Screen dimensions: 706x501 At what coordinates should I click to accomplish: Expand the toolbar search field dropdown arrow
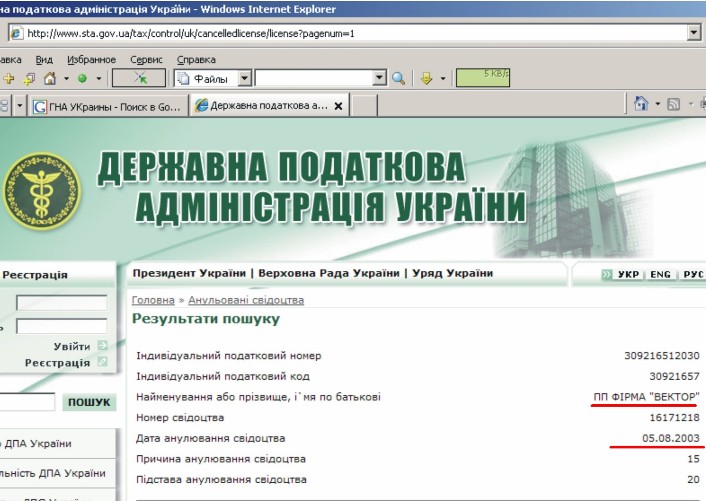tap(380, 78)
